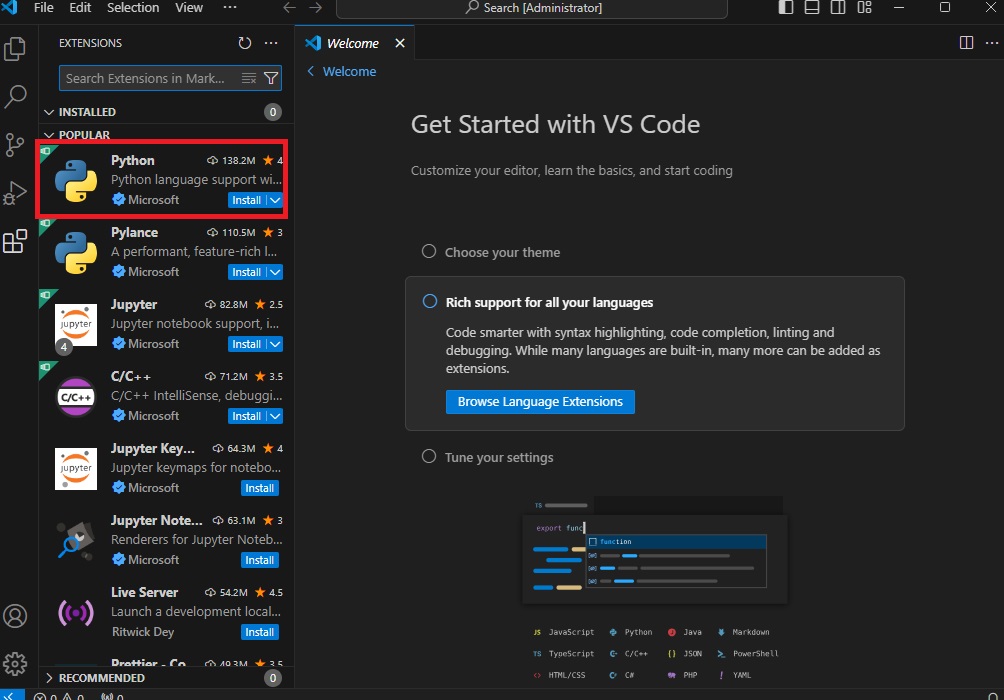Install the Live Server extension
1004x700 pixels.
click(260, 632)
